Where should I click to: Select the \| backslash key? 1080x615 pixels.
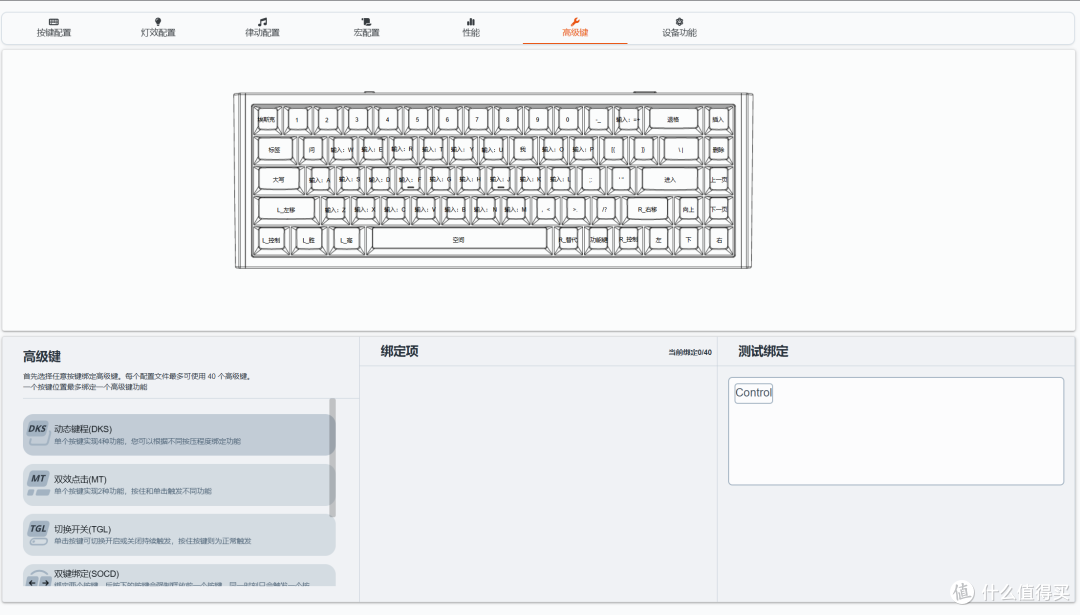click(681, 149)
